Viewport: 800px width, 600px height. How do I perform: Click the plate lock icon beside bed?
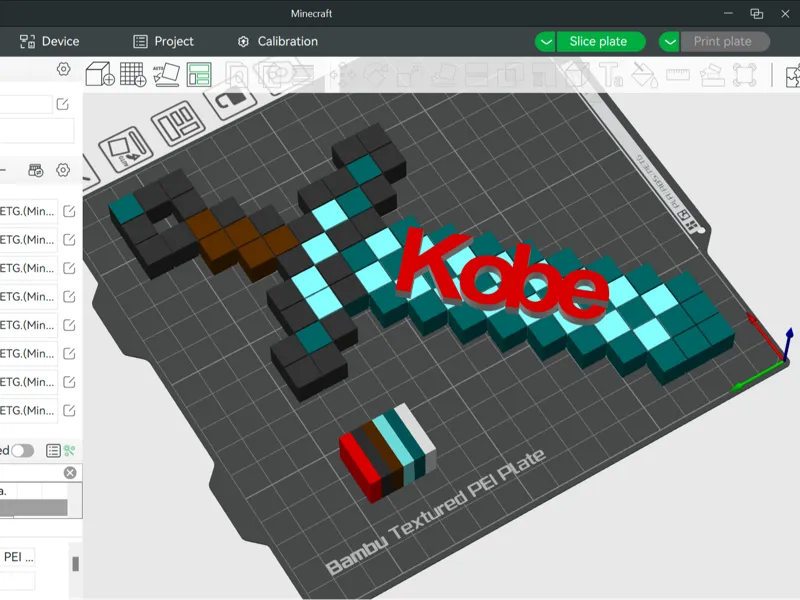pyautogui.click(x=232, y=99)
